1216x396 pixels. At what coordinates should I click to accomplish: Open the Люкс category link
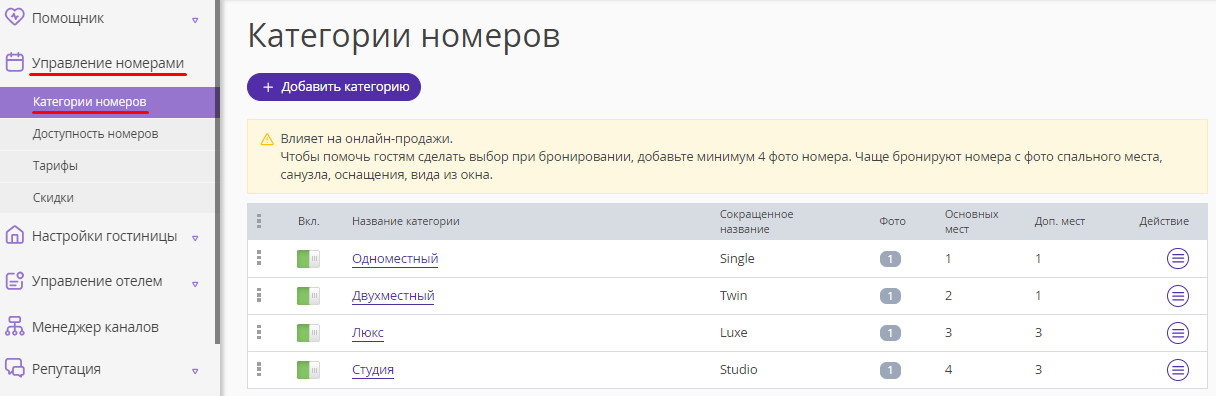click(x=368, y=333)
